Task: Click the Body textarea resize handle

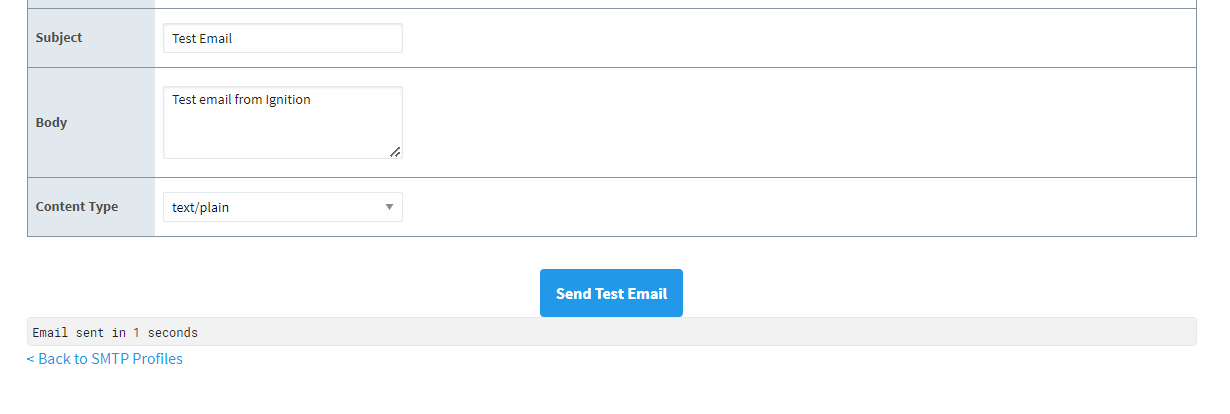Action: click(x=395, y=152)
